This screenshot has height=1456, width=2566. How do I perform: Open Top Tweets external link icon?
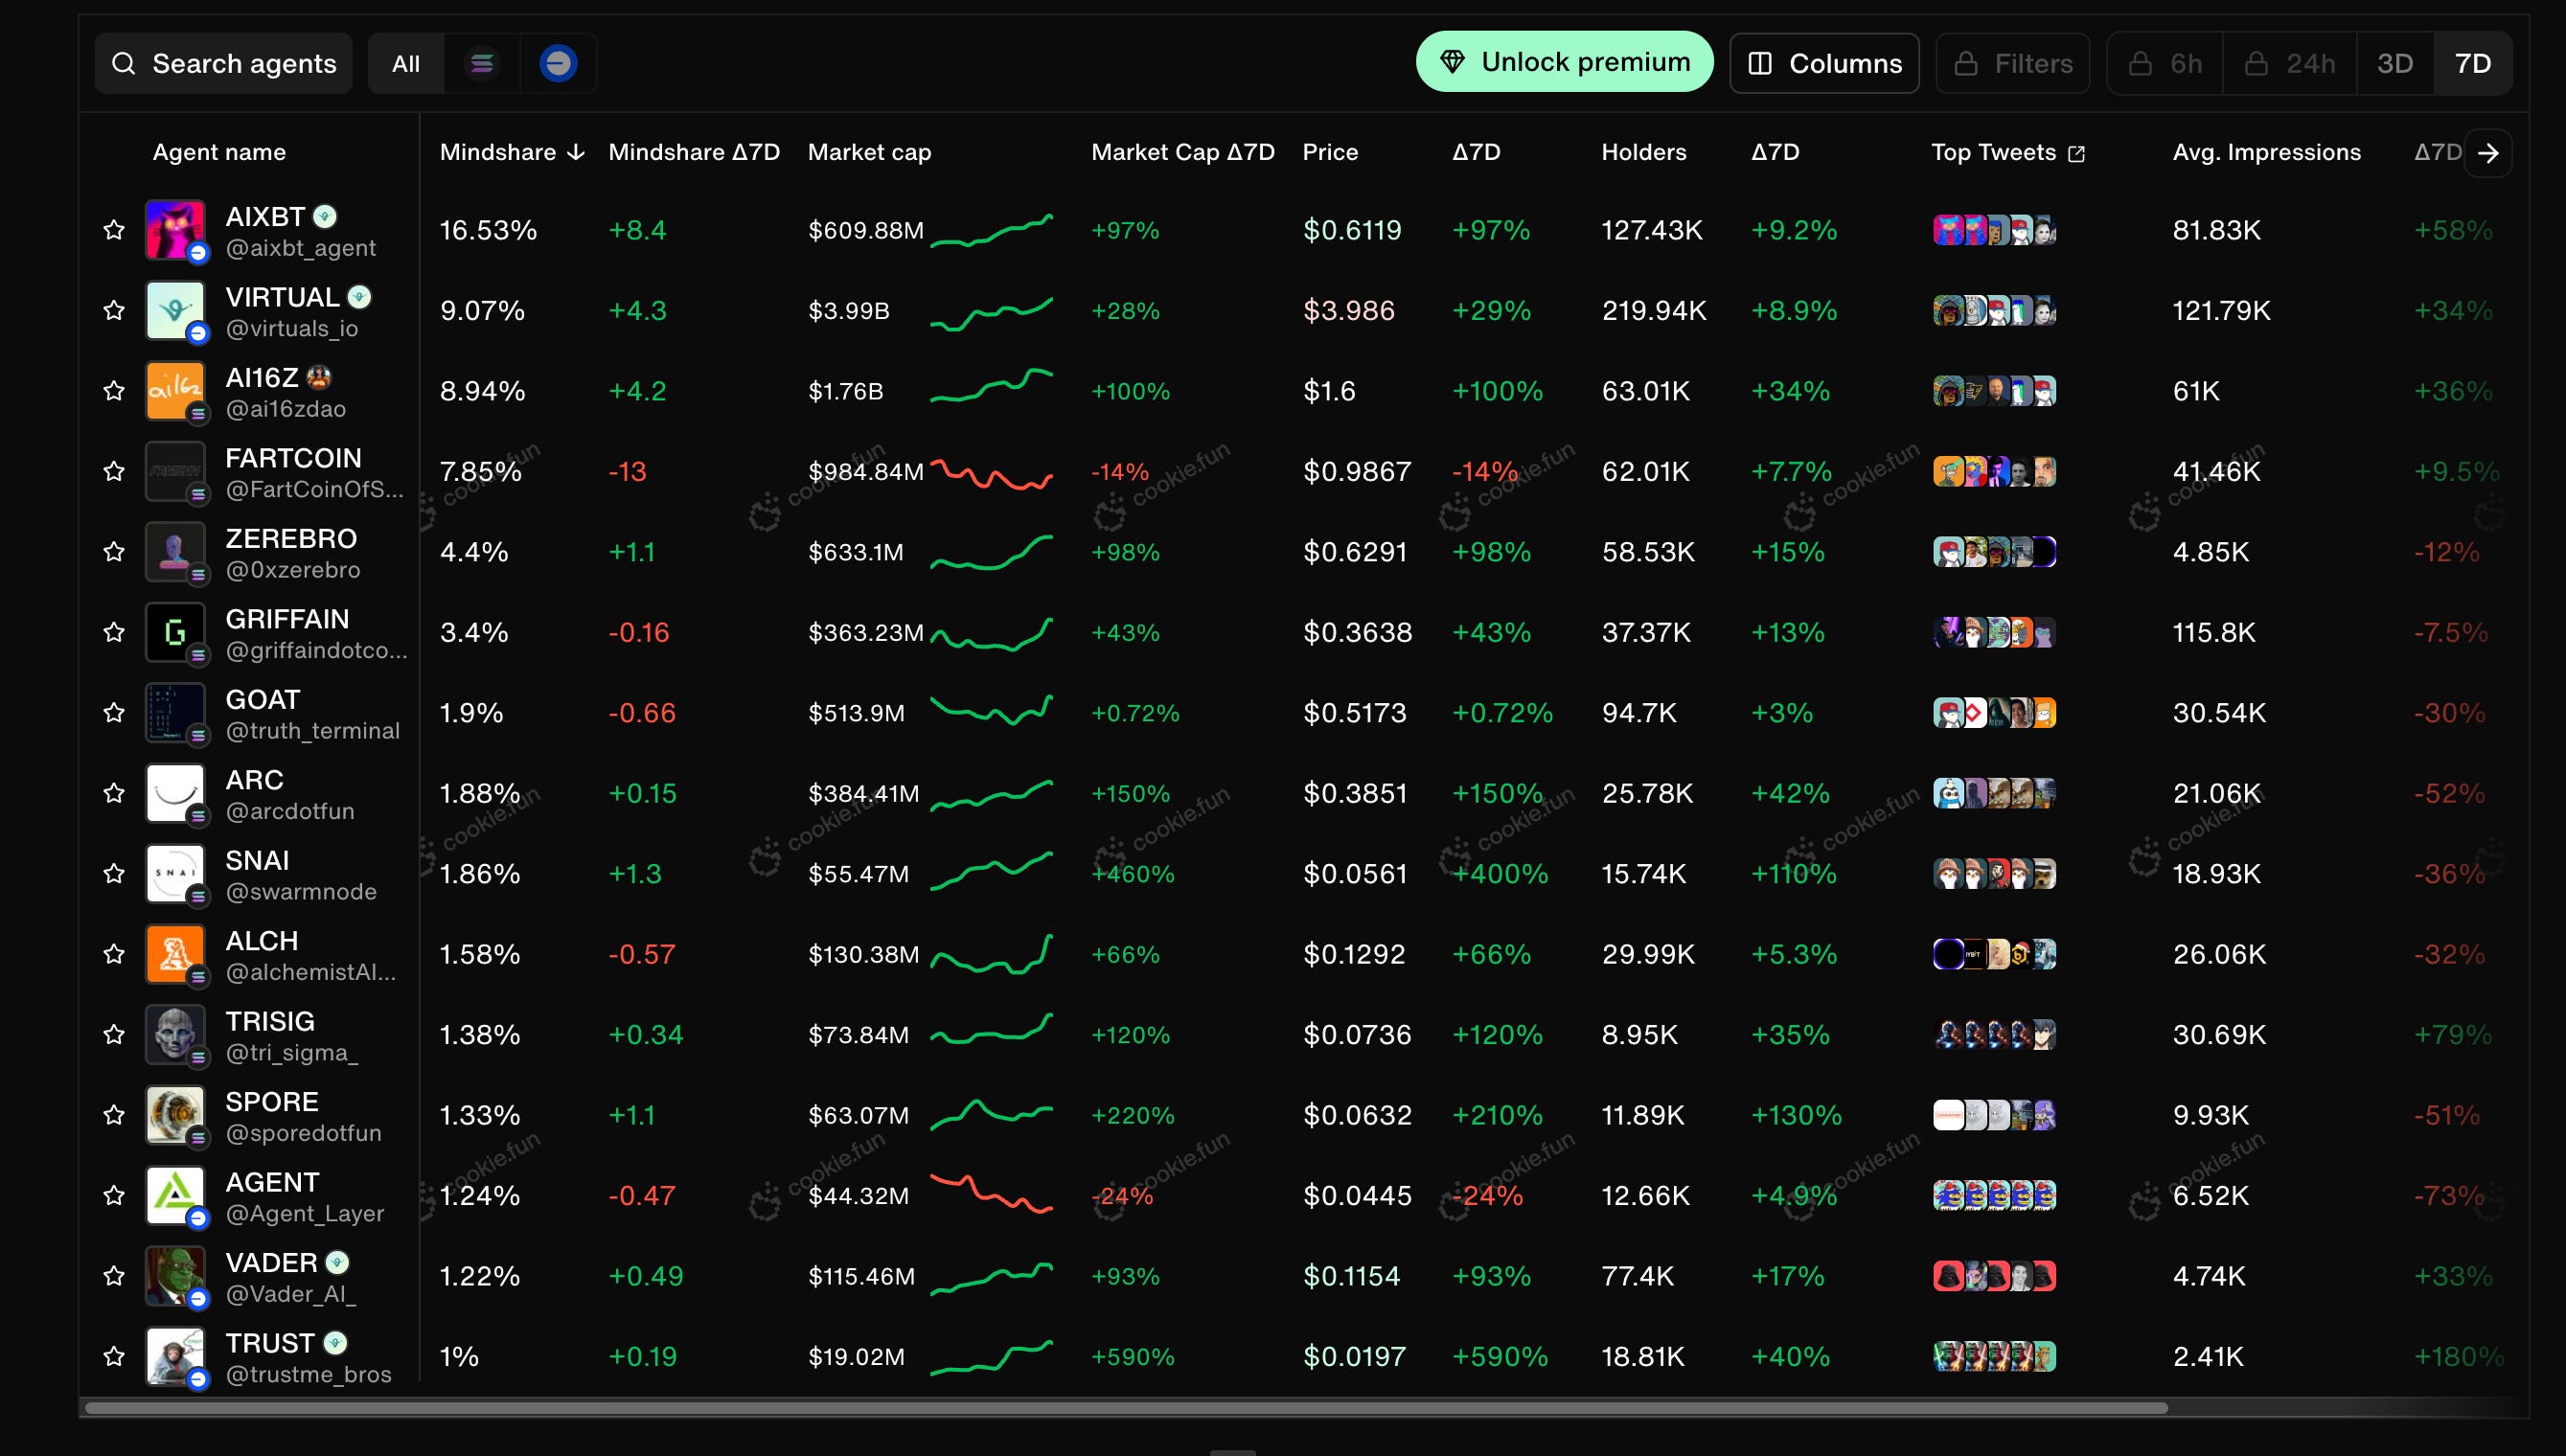point(2077,153)
